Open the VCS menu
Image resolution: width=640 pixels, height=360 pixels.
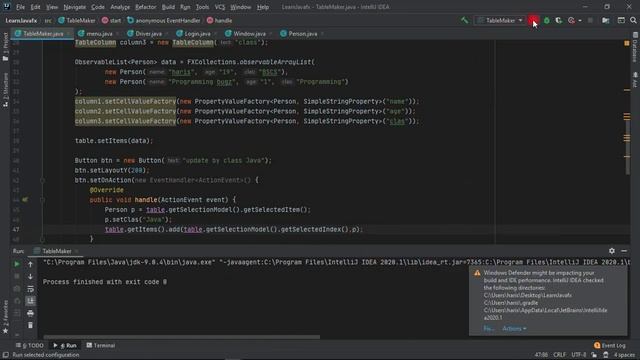[220, 7]
